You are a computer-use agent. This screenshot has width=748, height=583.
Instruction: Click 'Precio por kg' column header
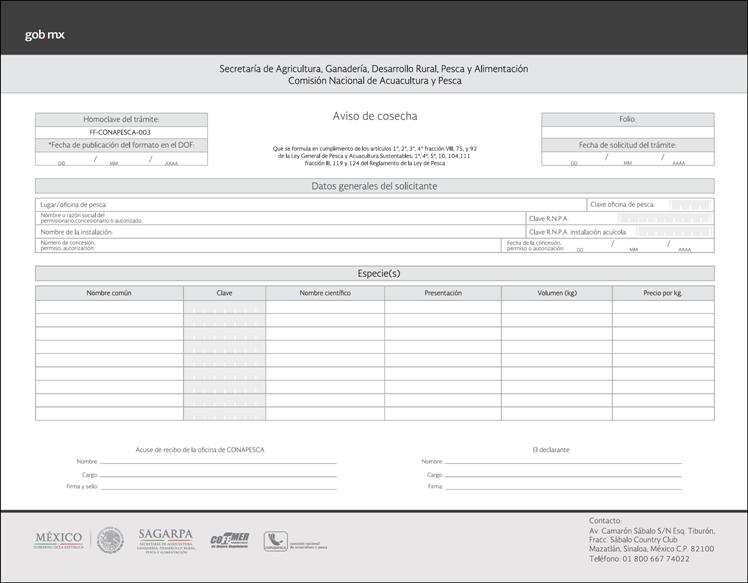pos(663,293)
